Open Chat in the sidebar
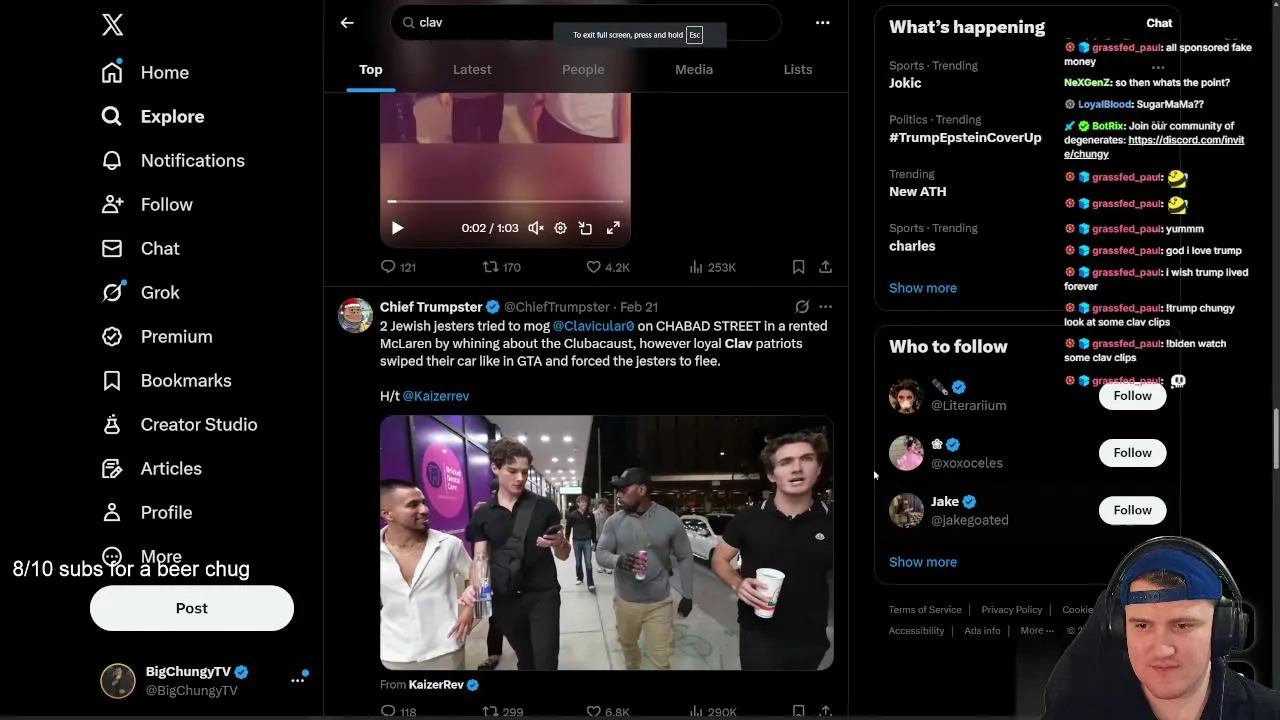This screenshot has width=1280, height=720. 140,248
